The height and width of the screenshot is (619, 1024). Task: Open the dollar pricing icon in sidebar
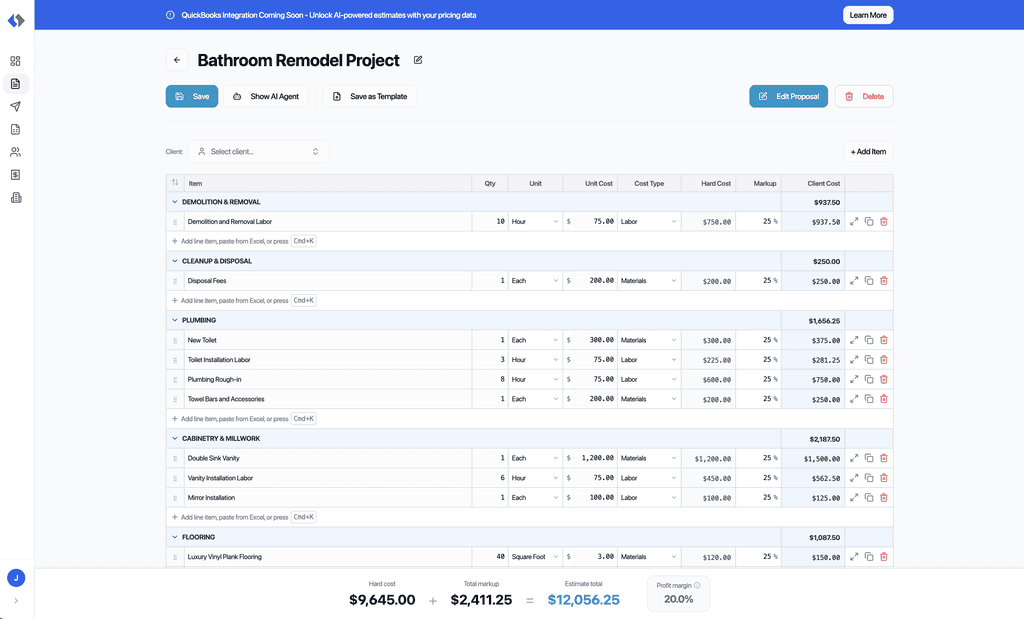[16, 175]
